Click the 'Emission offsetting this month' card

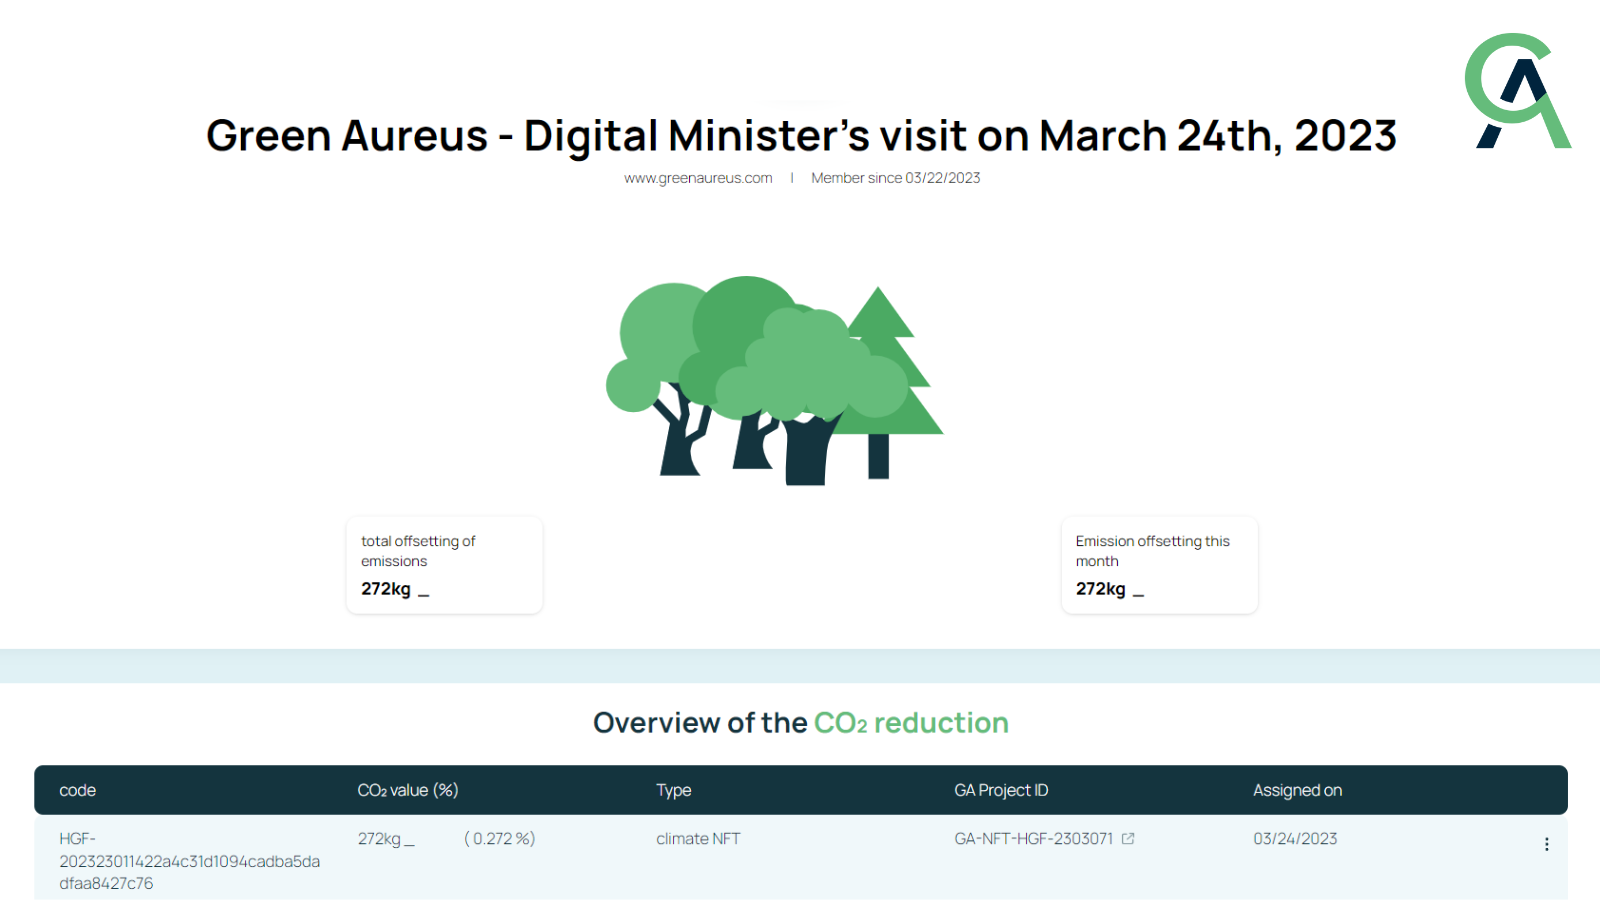click(1159, 565)
